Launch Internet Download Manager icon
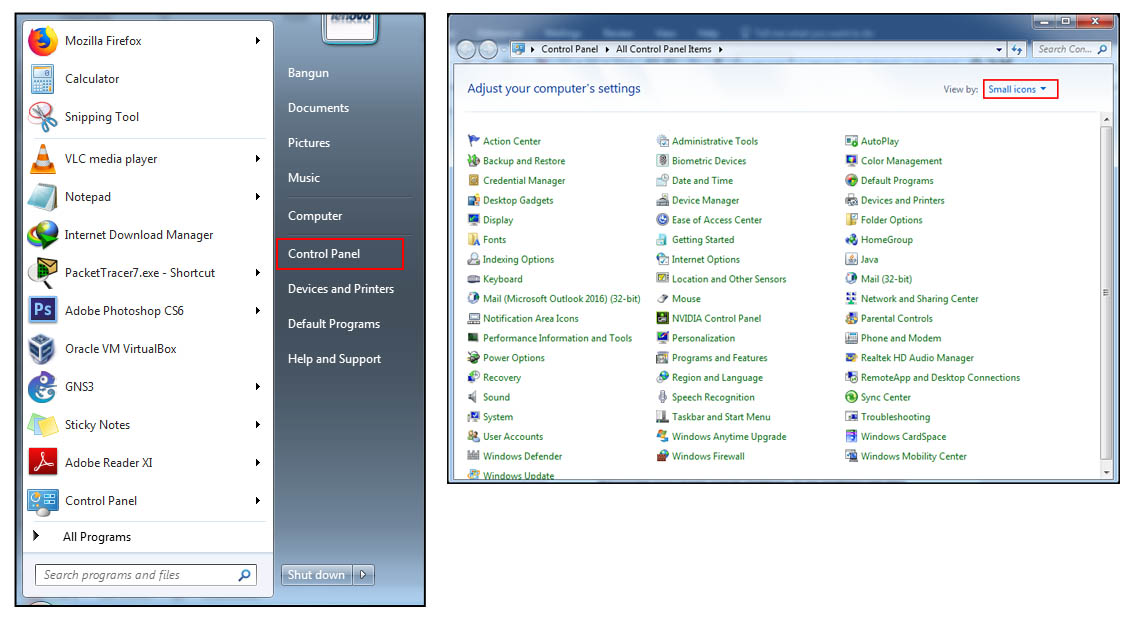The height and width of the screenshot is (620, 1136). [x=43, y=235]
